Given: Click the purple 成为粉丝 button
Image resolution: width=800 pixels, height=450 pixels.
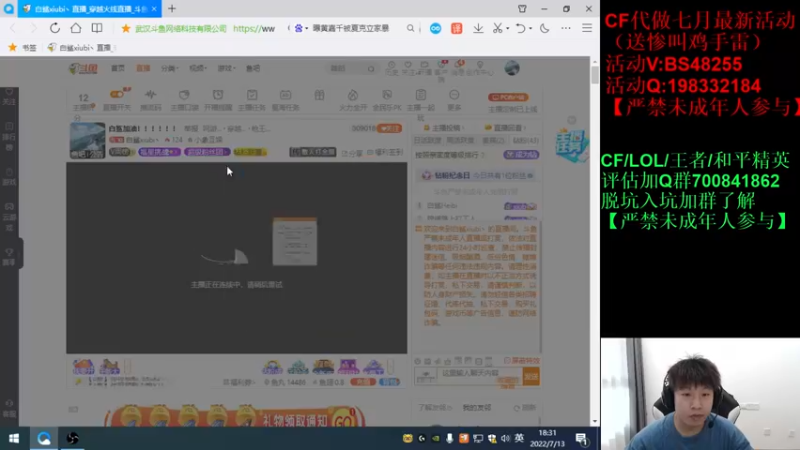Looking at the screenshot, I should (x=521, y=155).
